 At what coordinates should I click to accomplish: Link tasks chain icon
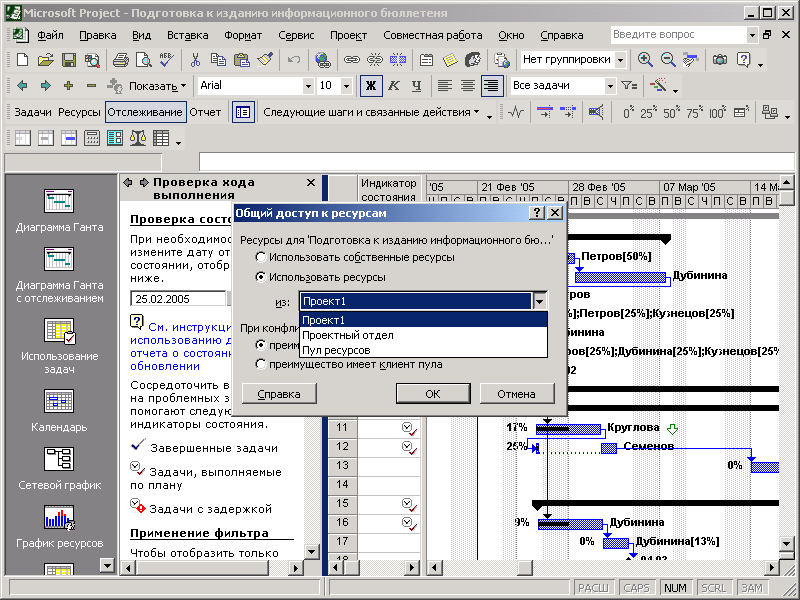click(351, 60)
